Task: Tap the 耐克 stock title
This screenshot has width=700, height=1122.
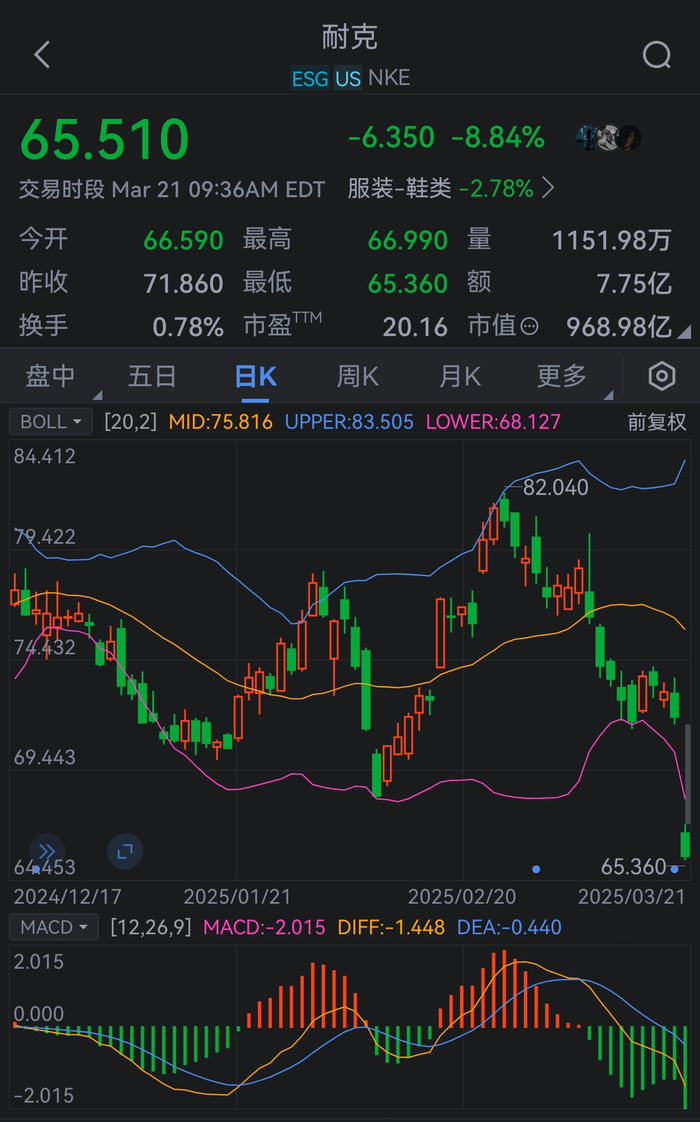Action: [349, 37]
